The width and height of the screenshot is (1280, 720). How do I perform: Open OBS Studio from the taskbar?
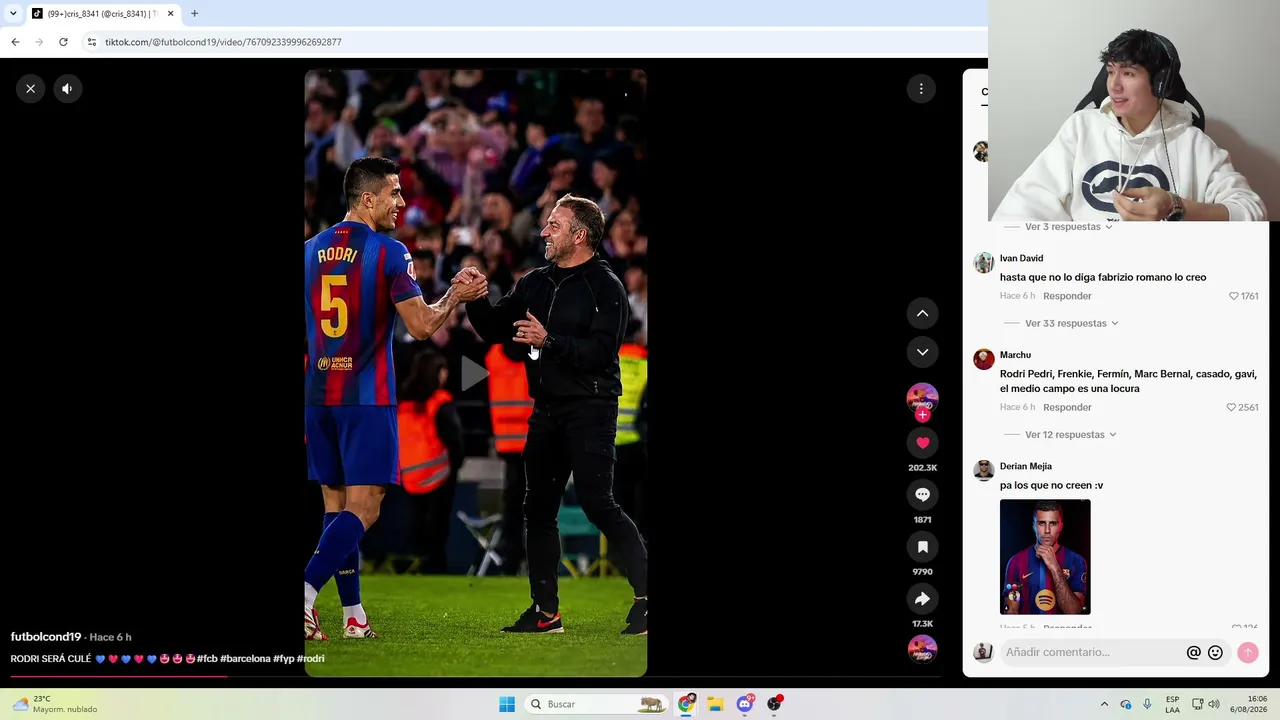pyautogui.click(x=774, y=704)
